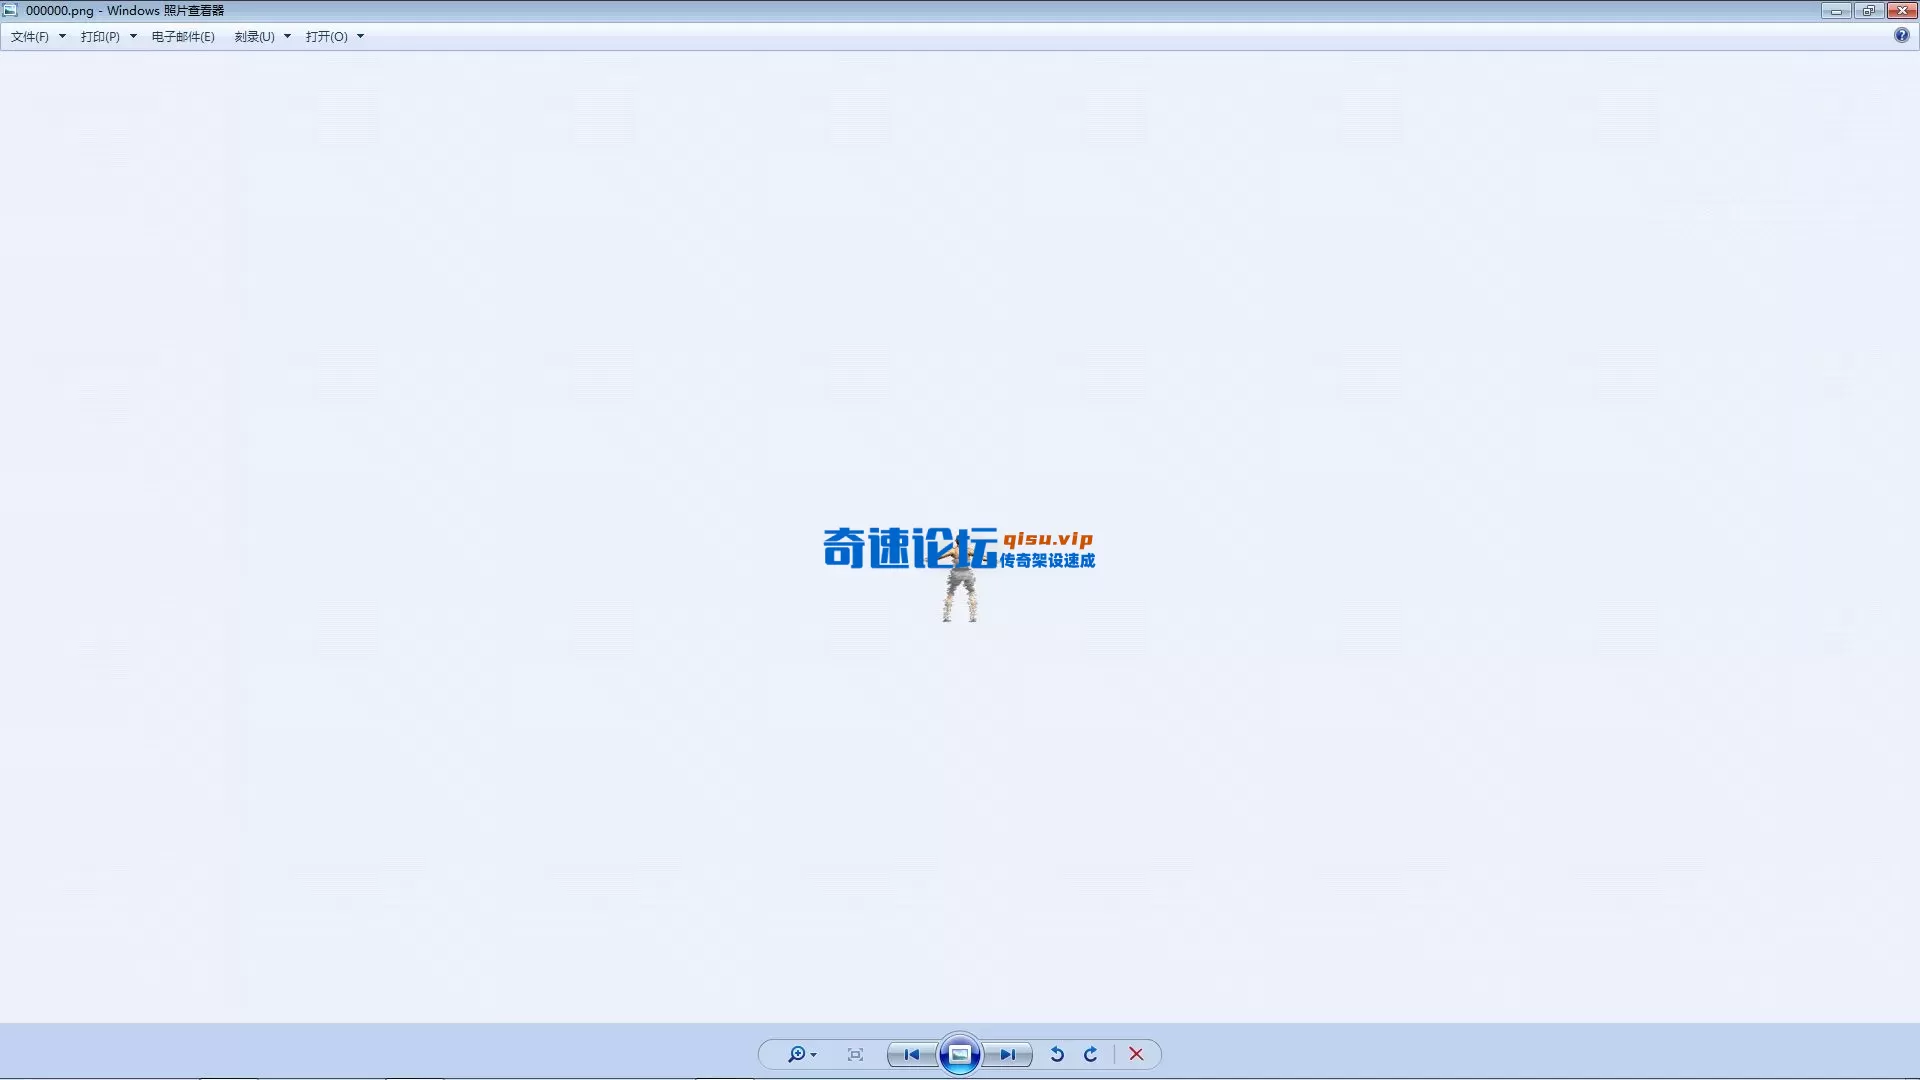Image resolution: width=1920 pixels, height=1080 pixels.
Task: Expand the dropdown arrow beside 打开(O)
Action: [361, 36]
